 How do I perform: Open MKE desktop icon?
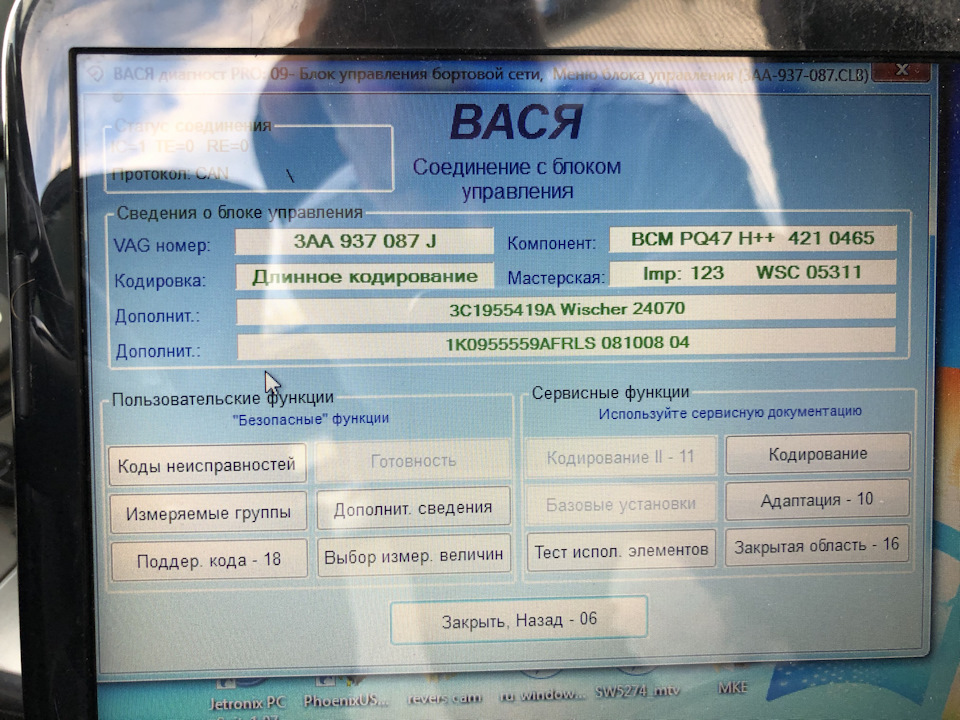coord(732,683)
